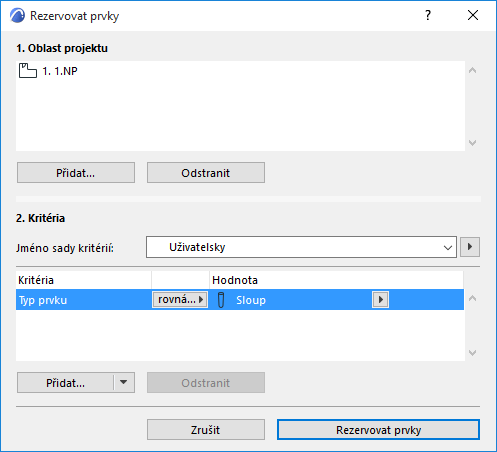This screenshot has height=452, width=497.
Task: Click the Hodnota column header
Action: pyautogui.click(x=337, y=280)
